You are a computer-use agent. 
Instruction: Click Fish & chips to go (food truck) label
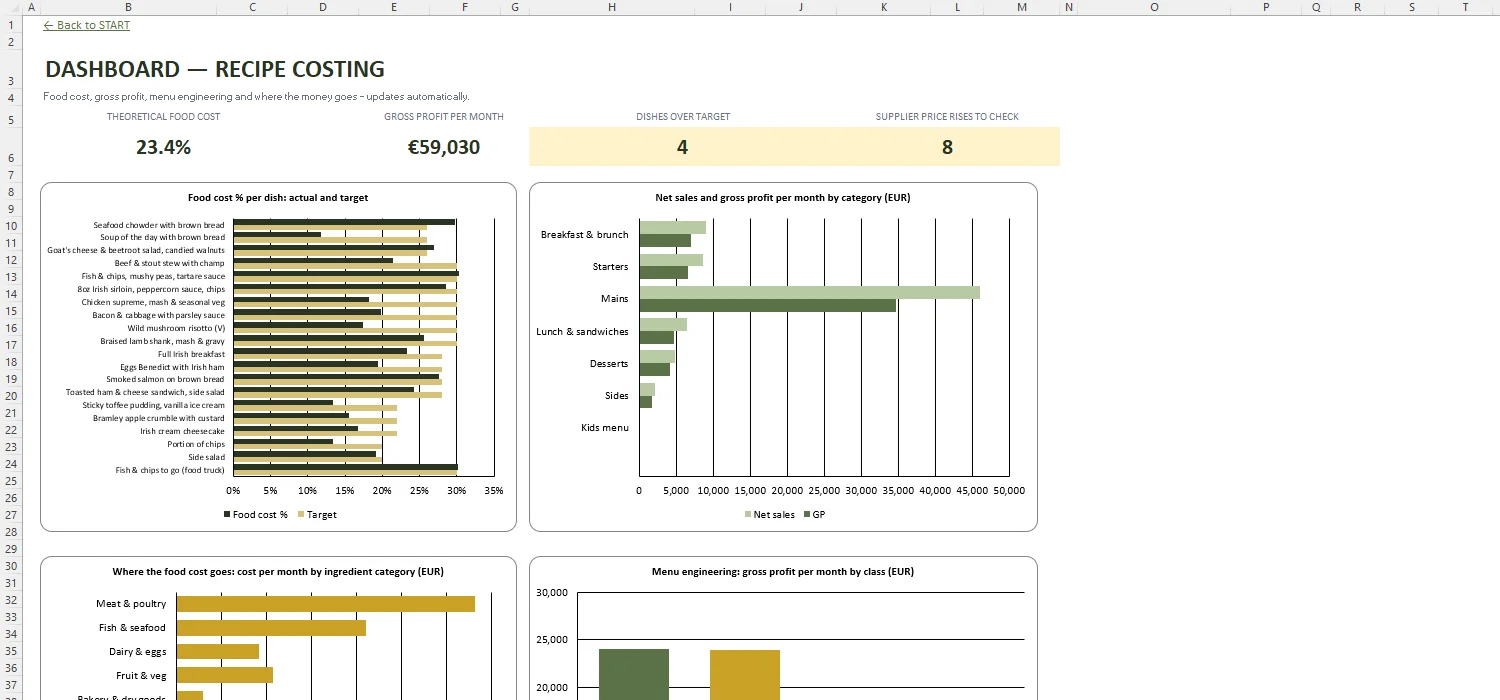click(171, 470)
